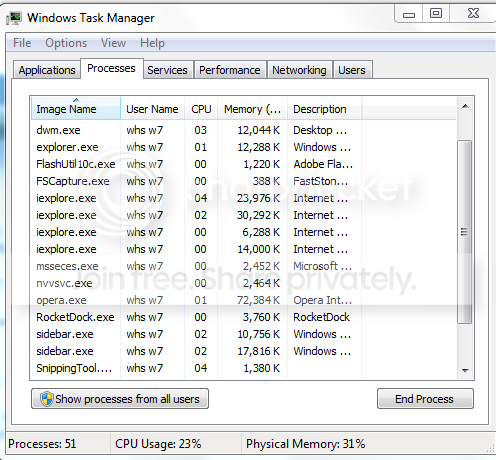Screen dimensions: 496x460
Task: Sort by Memory column header
Action: 252,109
